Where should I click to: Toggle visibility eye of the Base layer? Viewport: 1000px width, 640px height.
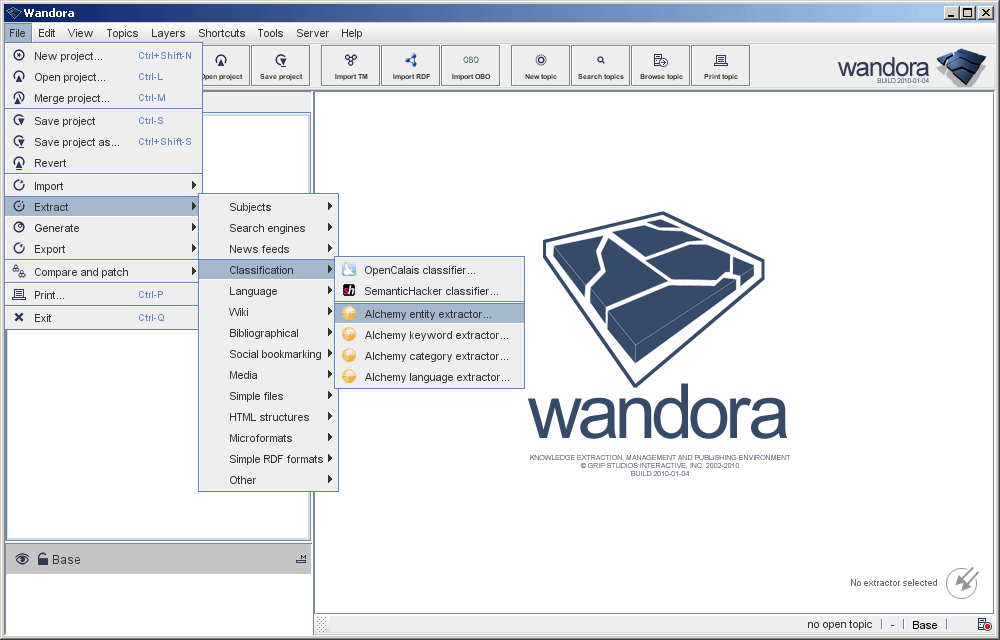pos(22,559)
